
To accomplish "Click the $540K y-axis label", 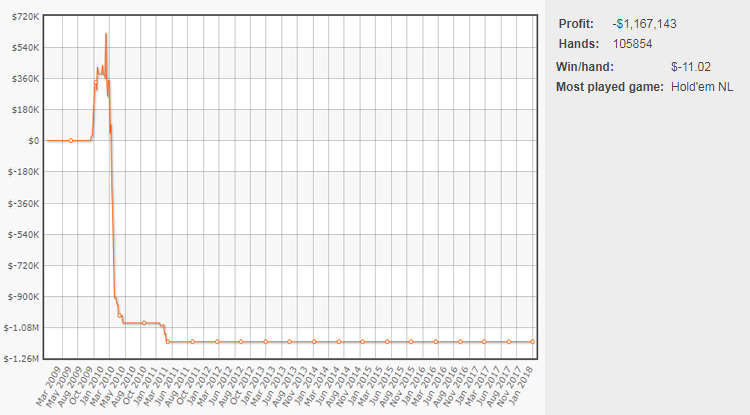I will click(23, 47).
